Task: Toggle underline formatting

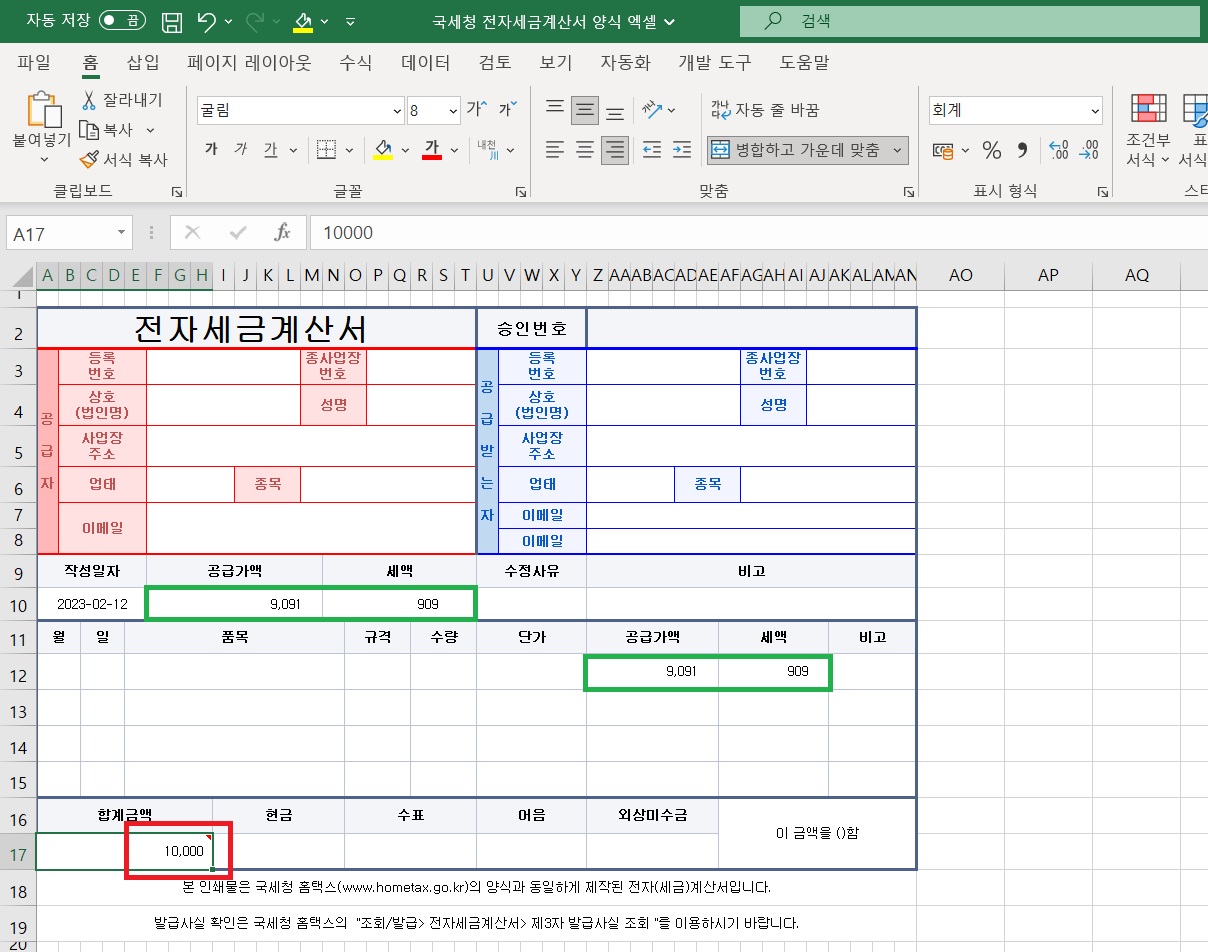Action: 271,149
